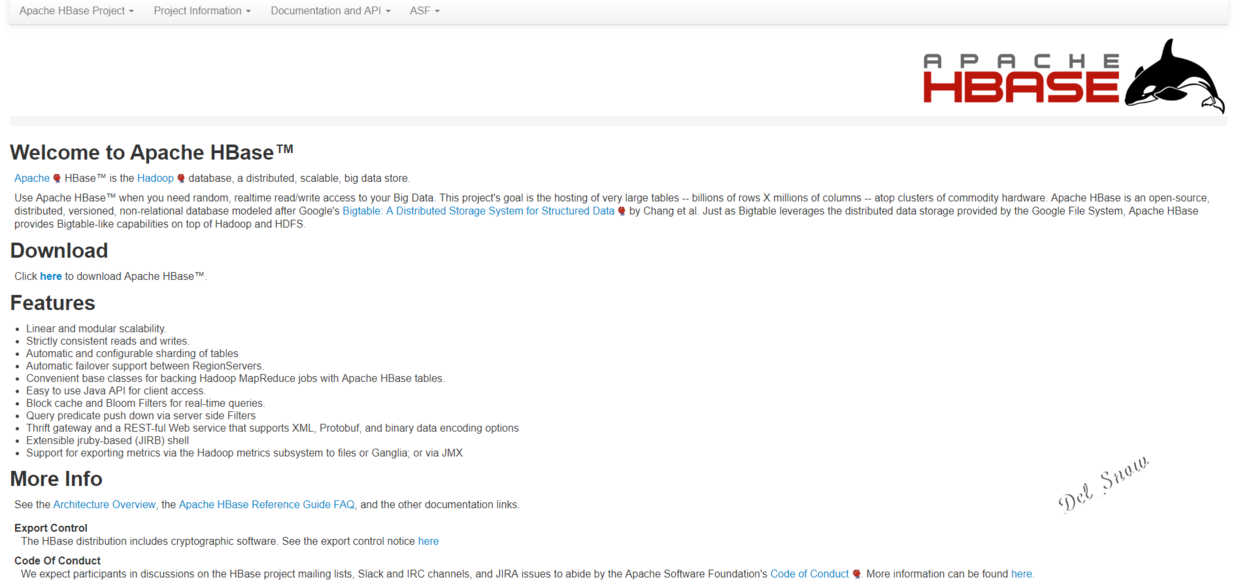The width and height of the screenshot is (1240, 586).
Task: Click the Export Control subheading
Action: tap(51, 528)
